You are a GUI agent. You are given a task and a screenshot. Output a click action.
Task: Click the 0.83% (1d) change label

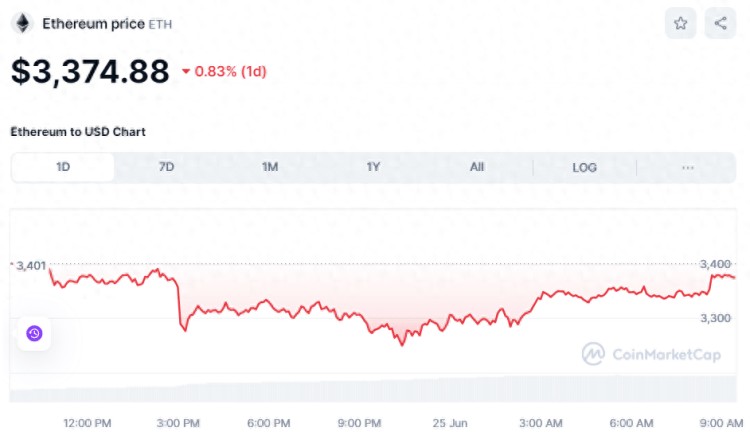pyautogui.click(x=231, y=71)
